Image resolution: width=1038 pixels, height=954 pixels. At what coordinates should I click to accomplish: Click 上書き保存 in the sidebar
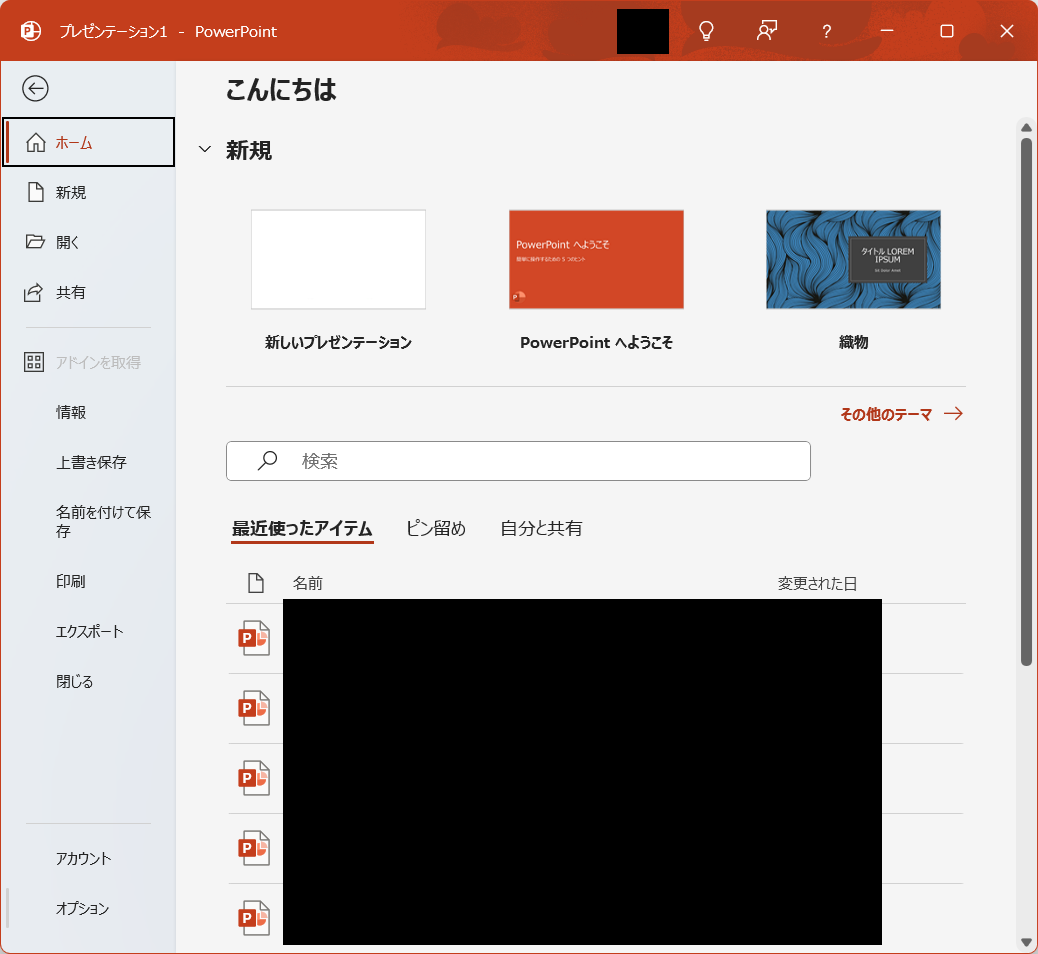(89, 462)
